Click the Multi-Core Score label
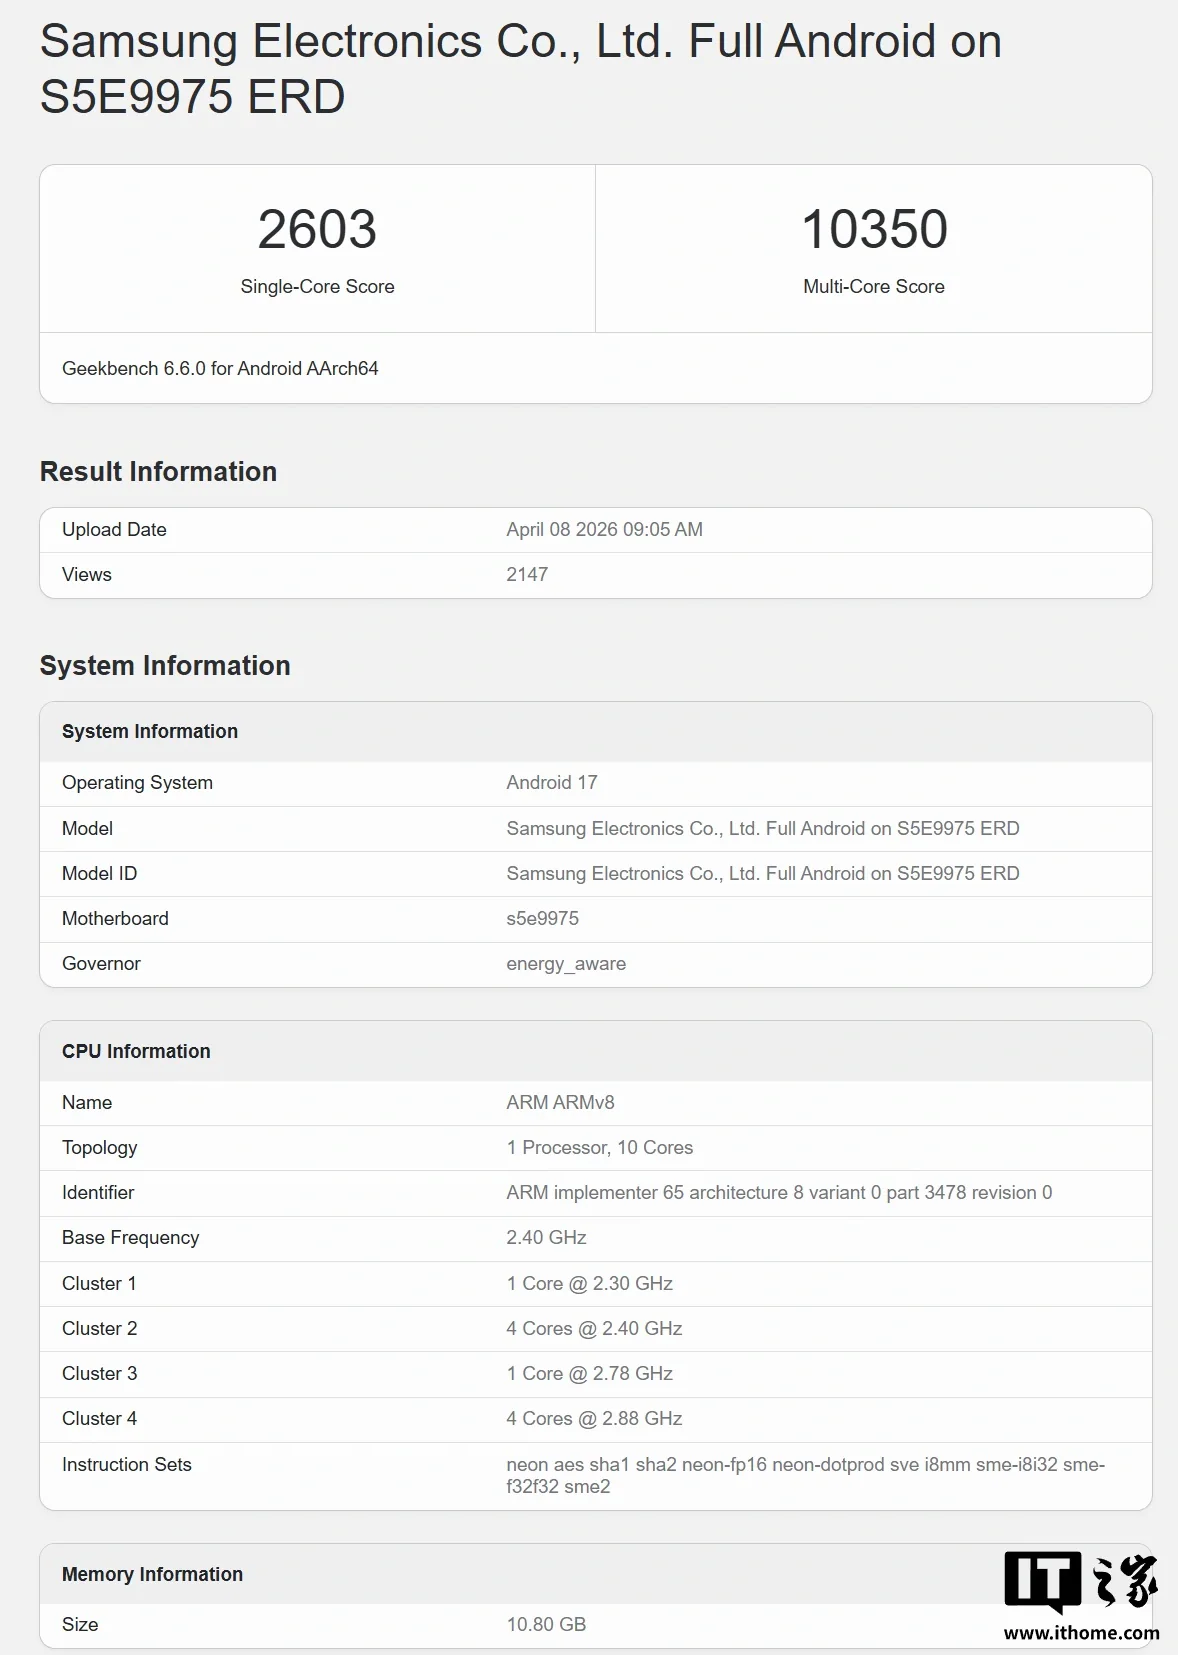 [874, 287]
